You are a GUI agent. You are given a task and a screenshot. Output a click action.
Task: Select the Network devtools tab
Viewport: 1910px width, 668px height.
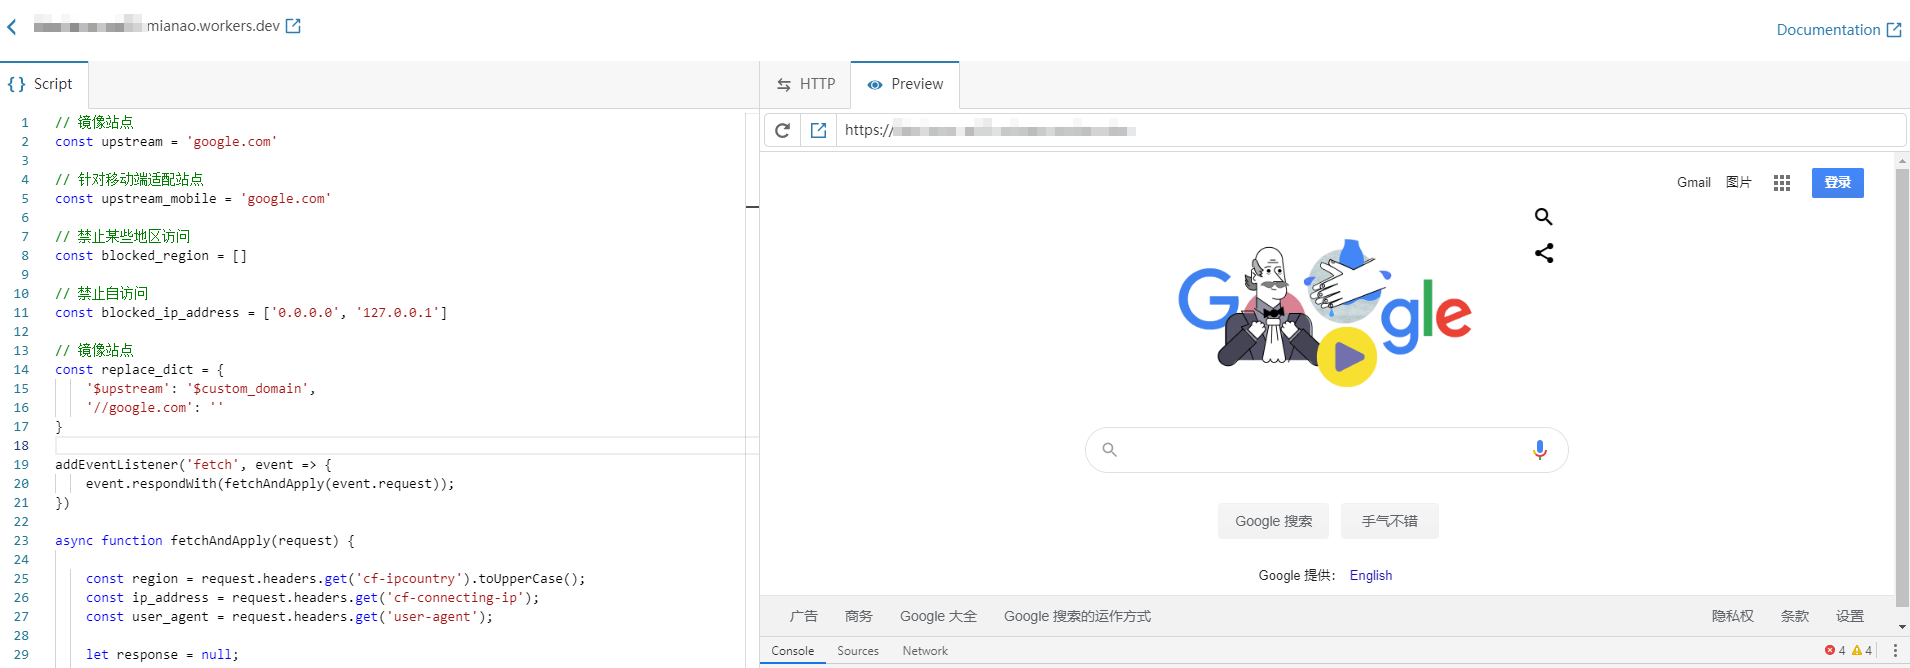(925, 651)
